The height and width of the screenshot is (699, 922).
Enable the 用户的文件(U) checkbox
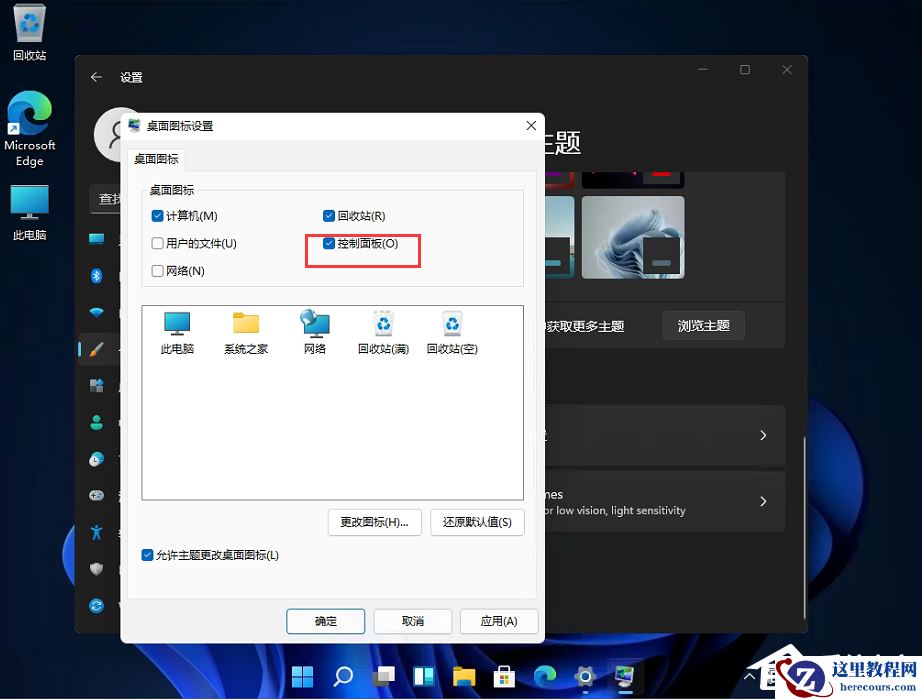157,243
